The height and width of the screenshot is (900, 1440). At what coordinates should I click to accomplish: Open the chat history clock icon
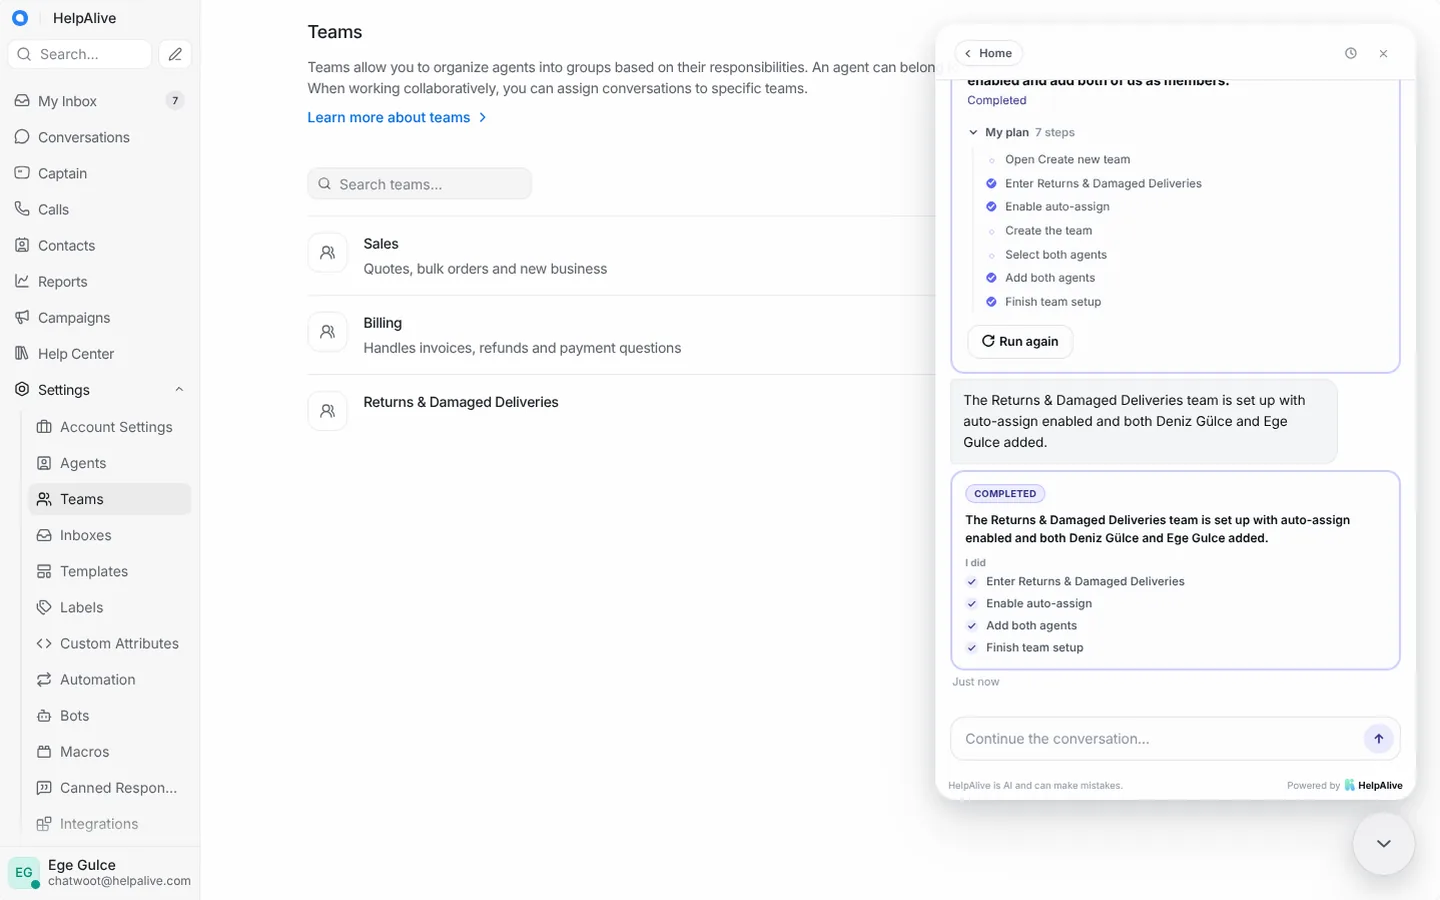1351,53
